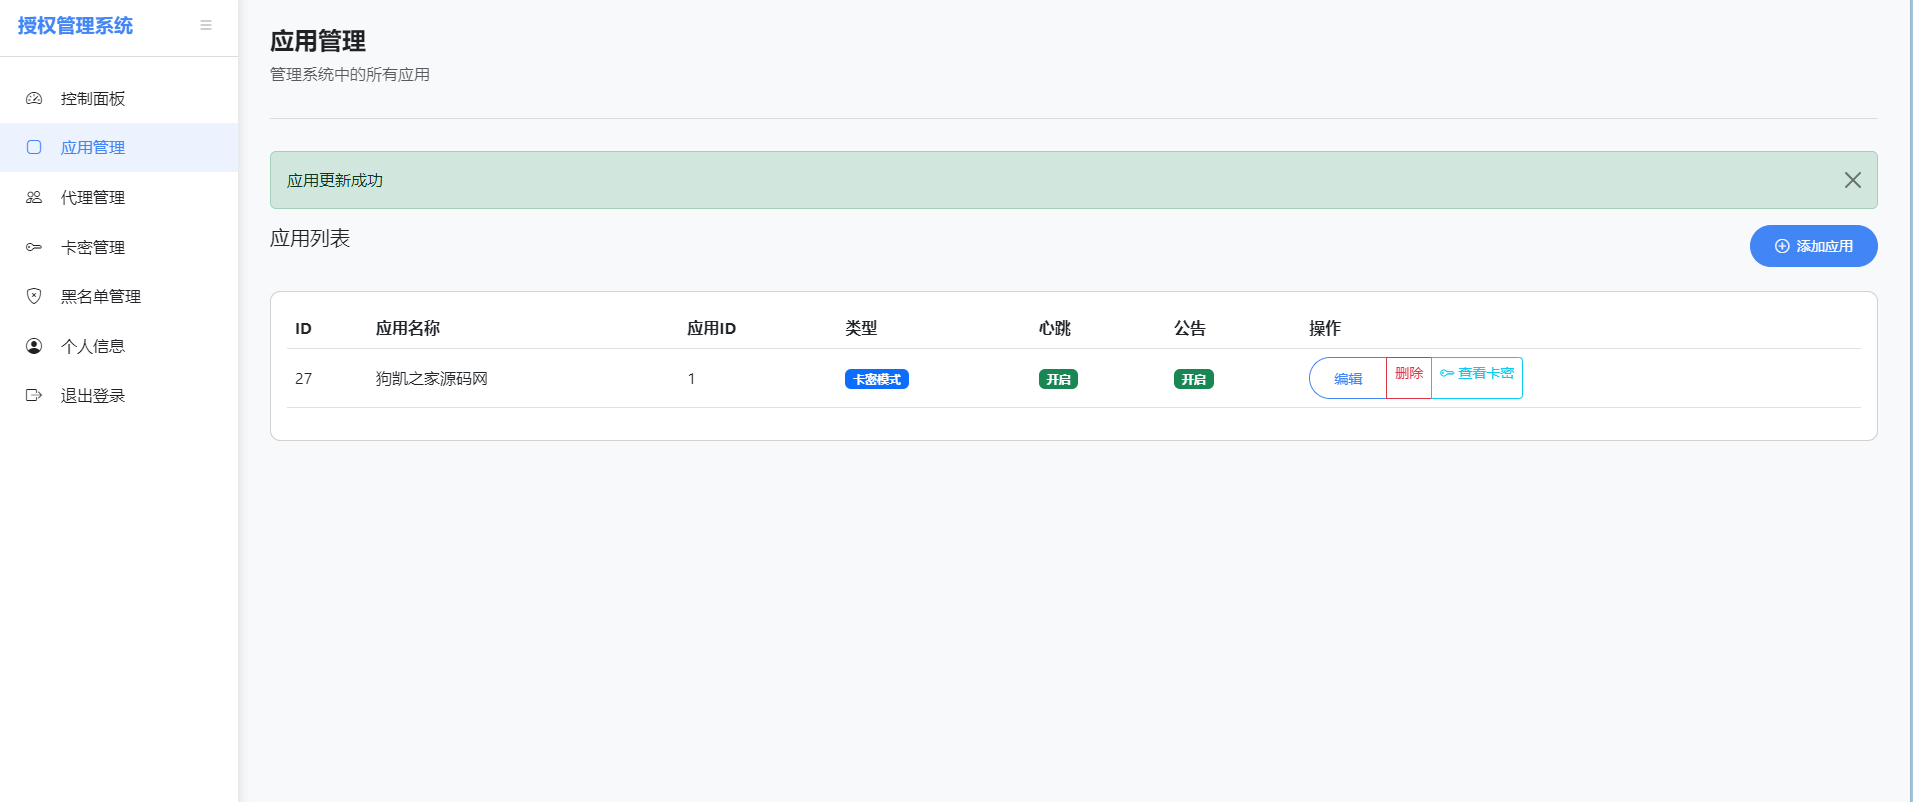This screenshot has height=802, width=1913.
Task: Click the heartbeat 开启 status badge
Action: click(1058, 379)
